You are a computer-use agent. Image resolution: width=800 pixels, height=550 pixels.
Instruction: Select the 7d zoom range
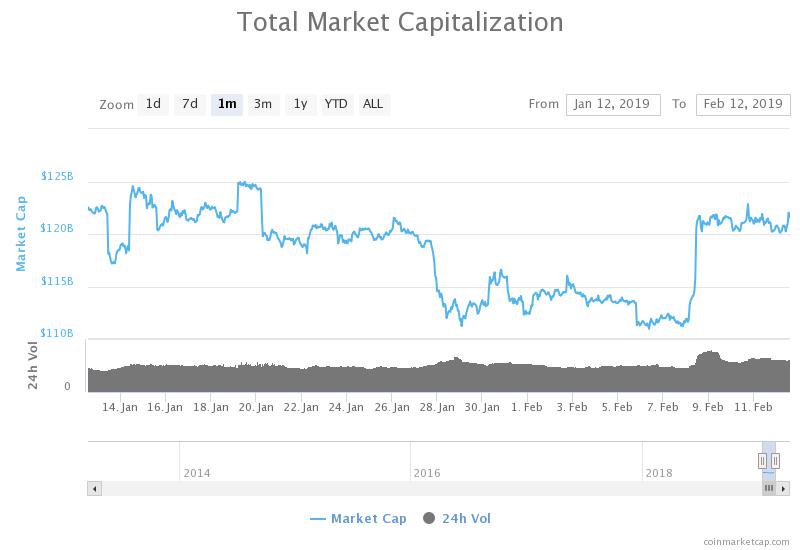click(x=190, y=104)
